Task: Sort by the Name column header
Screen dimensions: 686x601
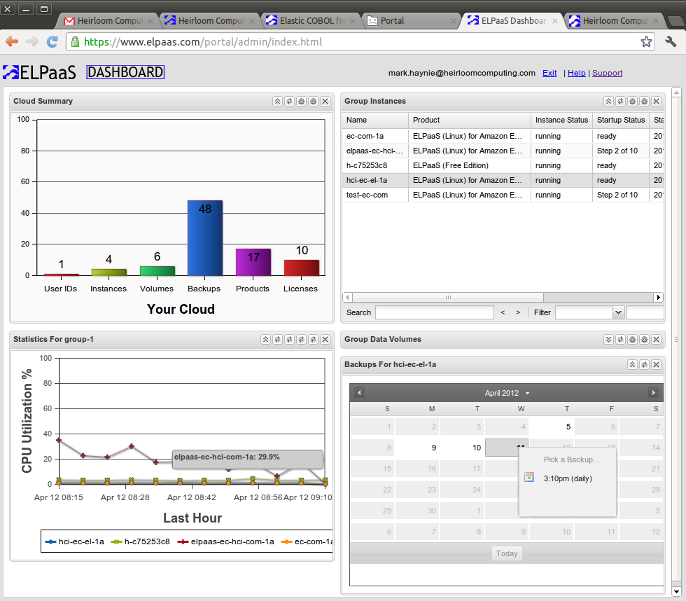Action: (375, 120)
